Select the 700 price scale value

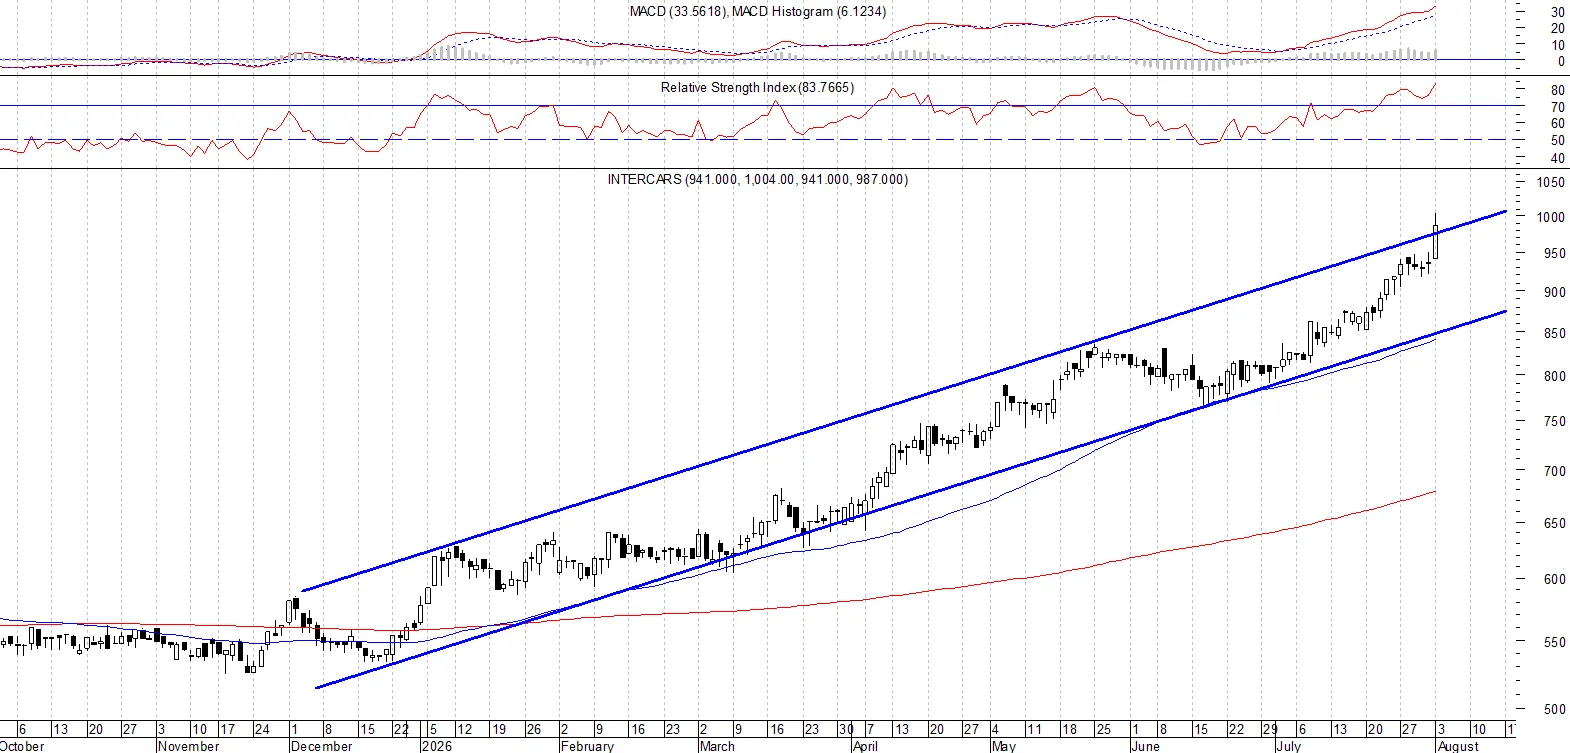(1554, 471)
